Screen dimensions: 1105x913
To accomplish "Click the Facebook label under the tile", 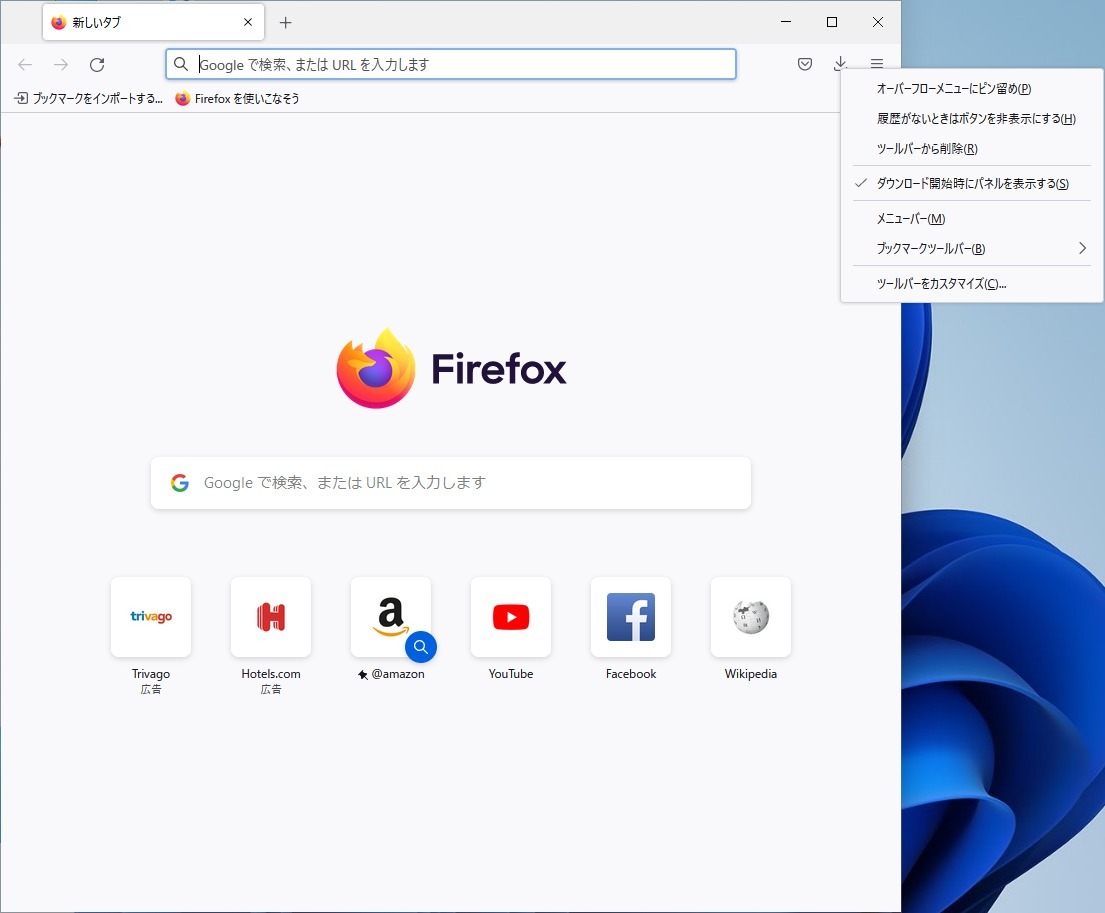I will 631,674.
